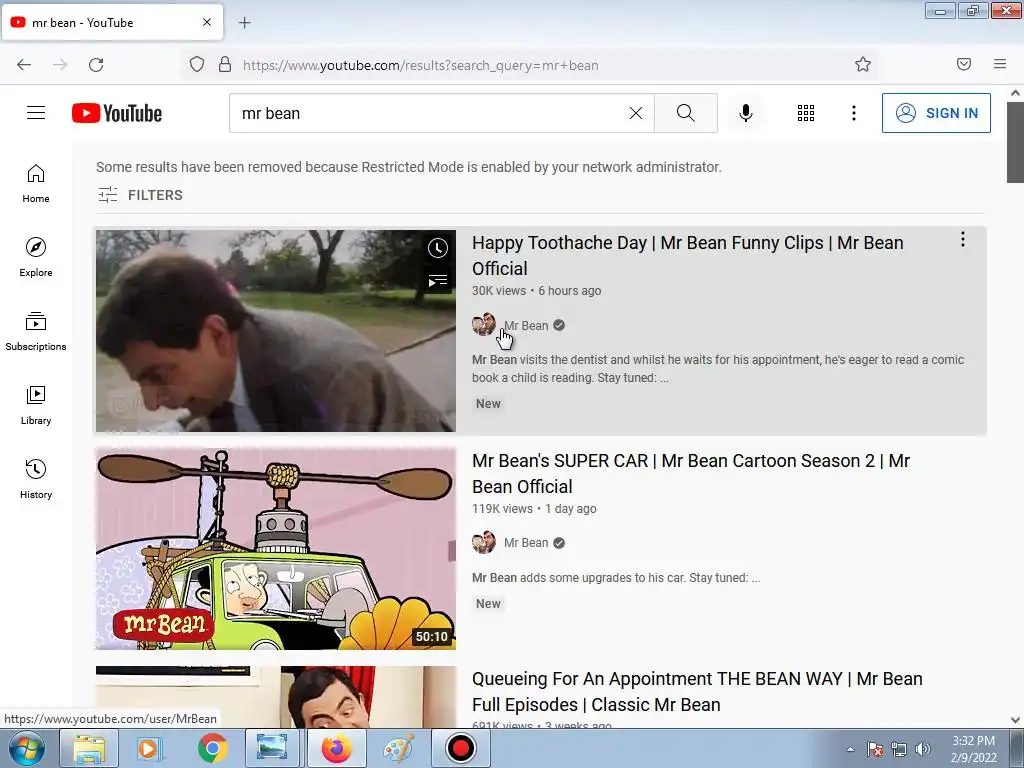Open a new browser tab
The image size is (1024, 768).
click(x=244, y=23)
